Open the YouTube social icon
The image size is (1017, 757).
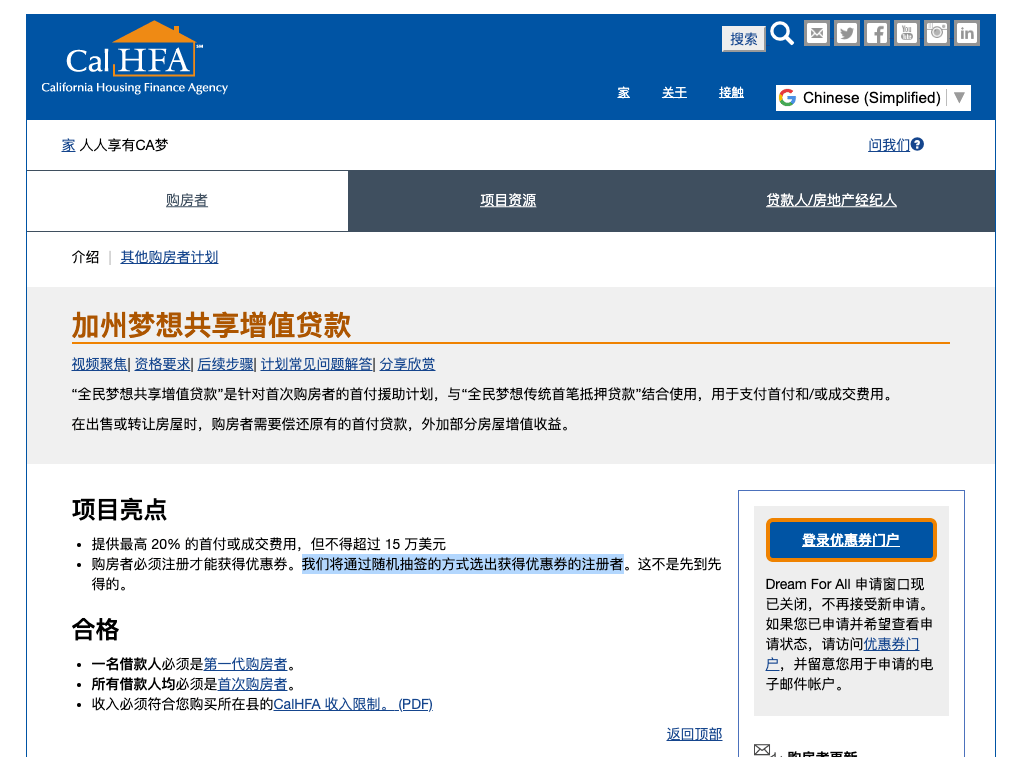point(907,33)
